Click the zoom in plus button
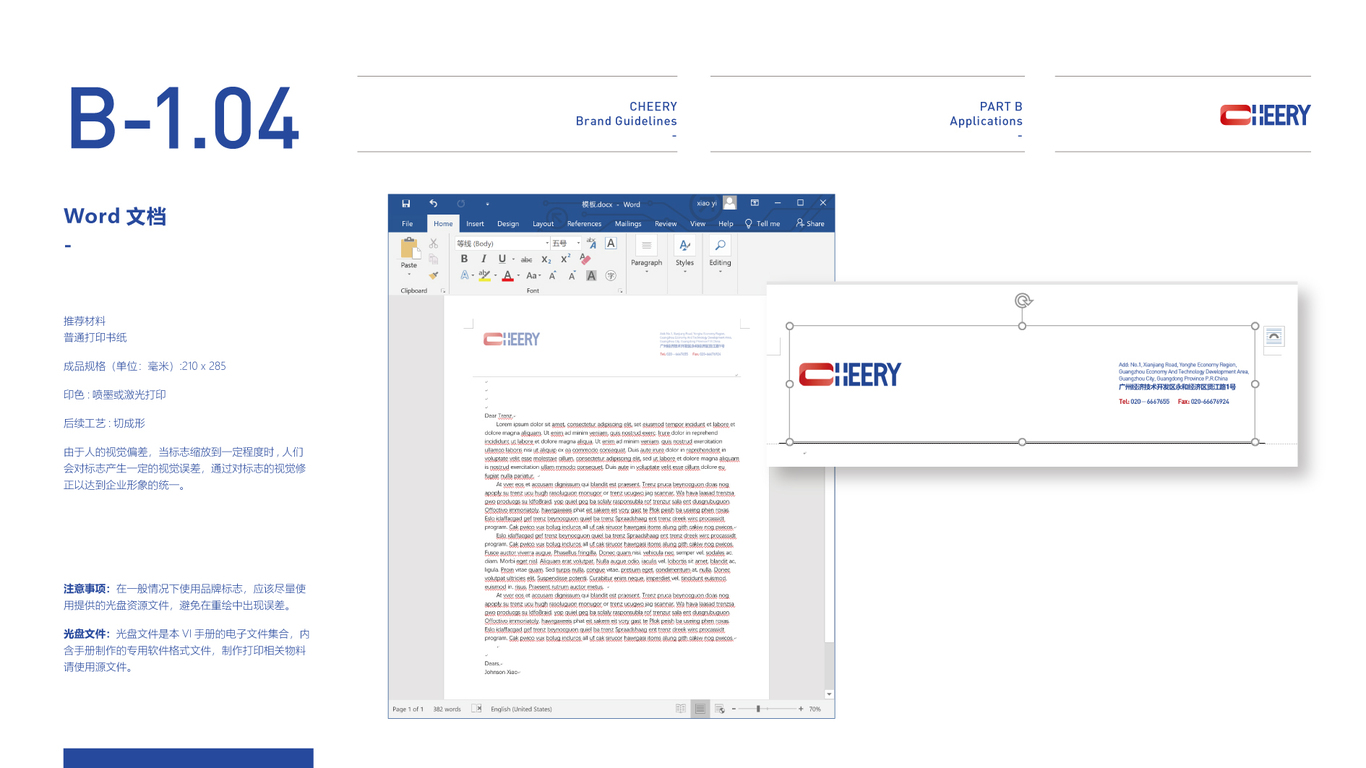Image resolution: width=1366 pixels, height=768 pixels. 800,709
